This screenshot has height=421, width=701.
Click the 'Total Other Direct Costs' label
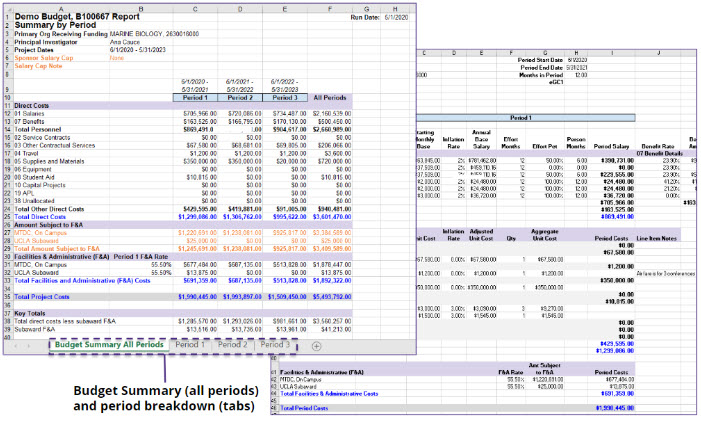point(49,209)
